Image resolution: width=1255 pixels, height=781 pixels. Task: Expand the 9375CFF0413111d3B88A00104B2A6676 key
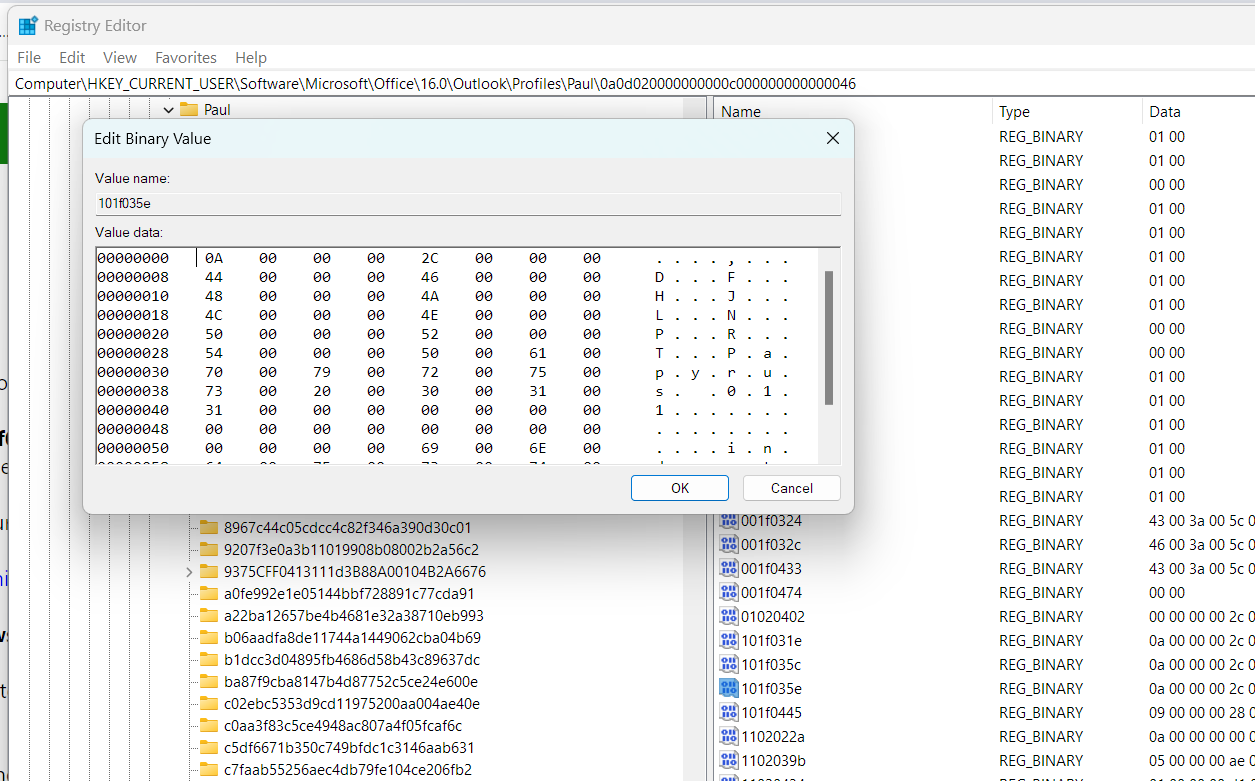tap(189, 572)
